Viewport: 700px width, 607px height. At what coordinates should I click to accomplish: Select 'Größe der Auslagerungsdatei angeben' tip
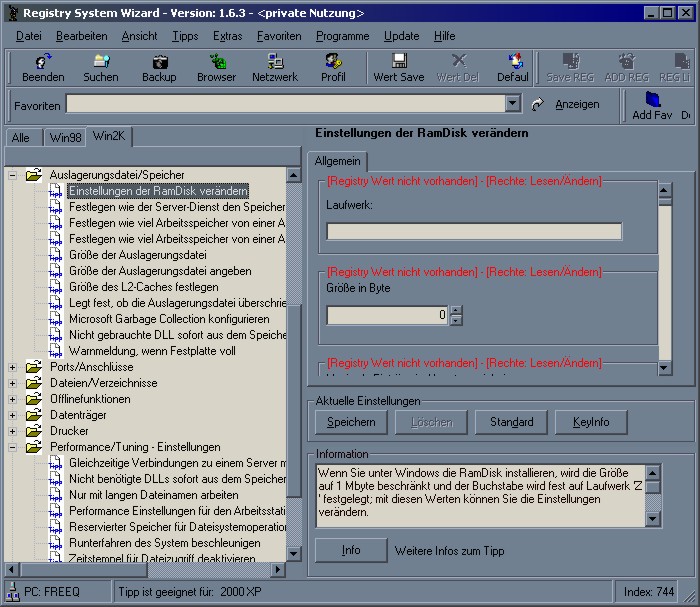coord(160,271)
